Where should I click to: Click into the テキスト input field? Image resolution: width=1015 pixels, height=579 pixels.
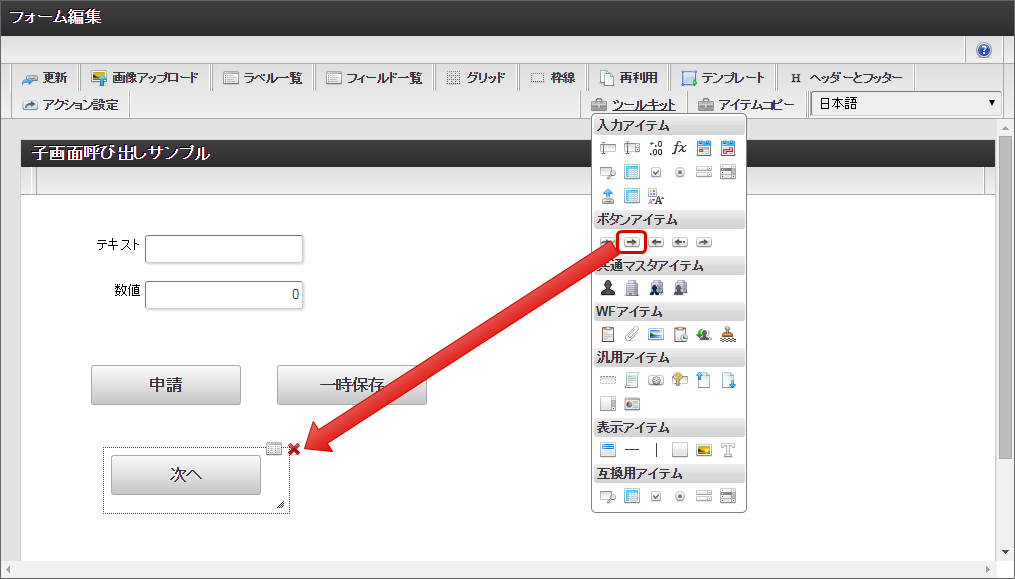224,249
